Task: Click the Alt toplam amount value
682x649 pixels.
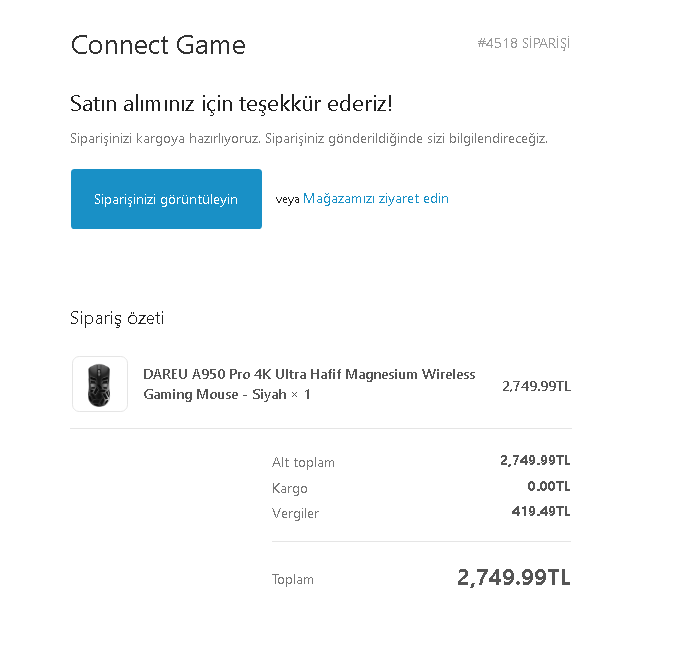Action: coord(535,460)
